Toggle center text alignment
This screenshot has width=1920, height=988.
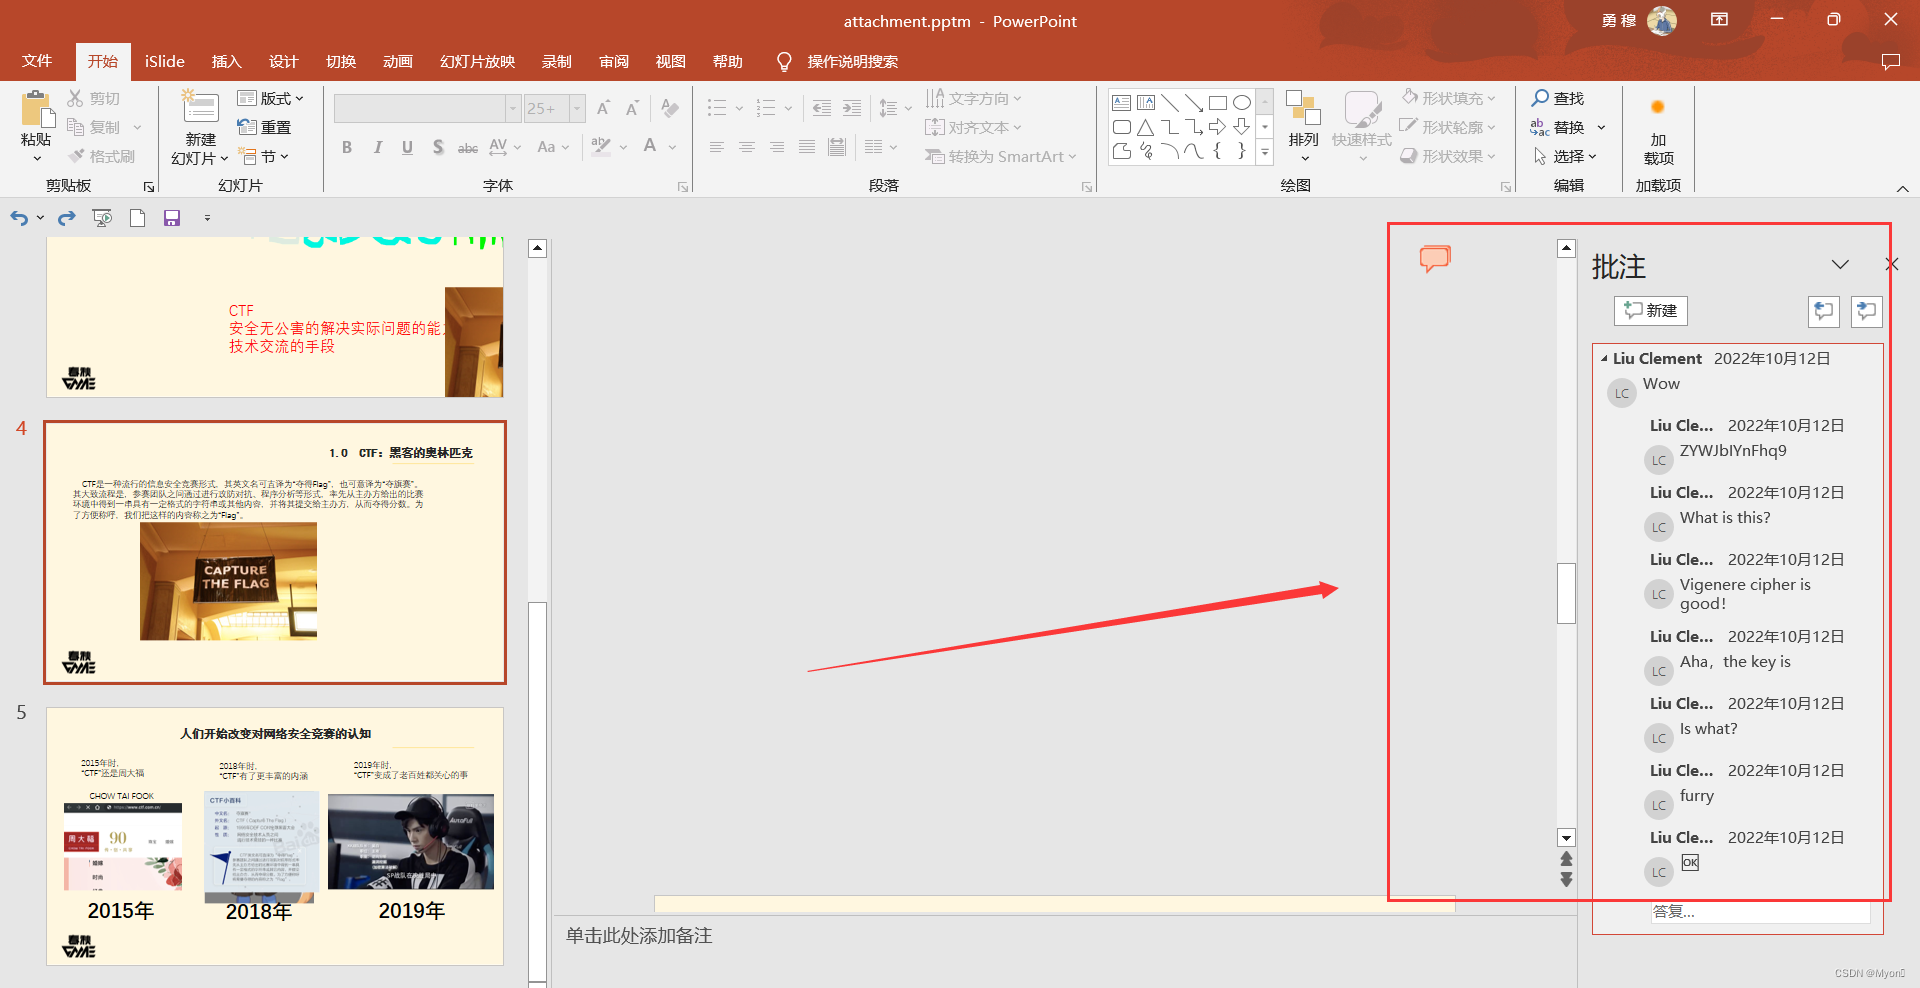(747, 147)
